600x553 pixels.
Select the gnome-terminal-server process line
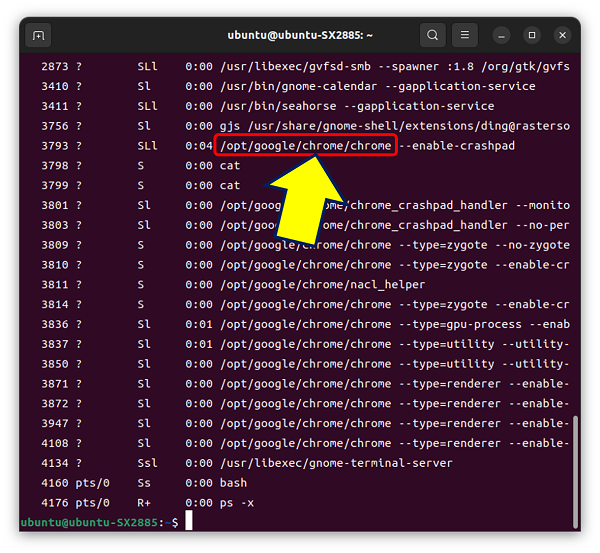point(247,463)
